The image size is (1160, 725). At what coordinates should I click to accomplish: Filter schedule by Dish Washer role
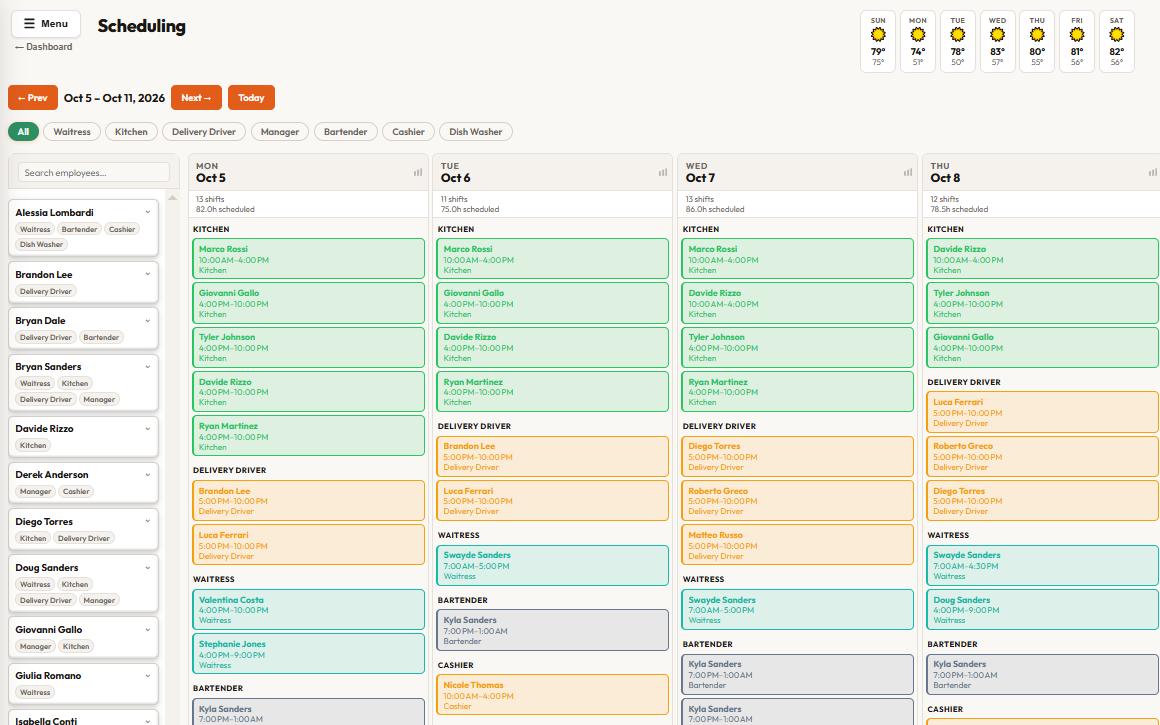pos(476,132)
